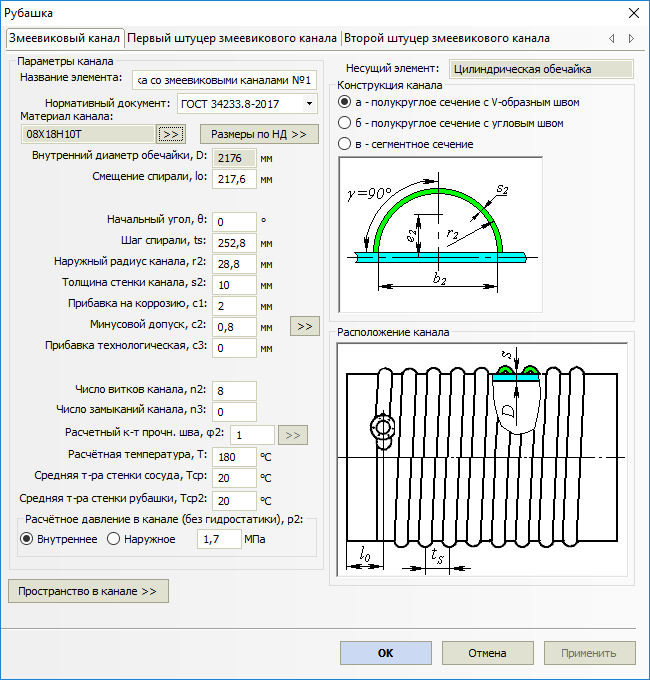
Task: Edit the Название элемента field
Action: click(x=224, y=80)
